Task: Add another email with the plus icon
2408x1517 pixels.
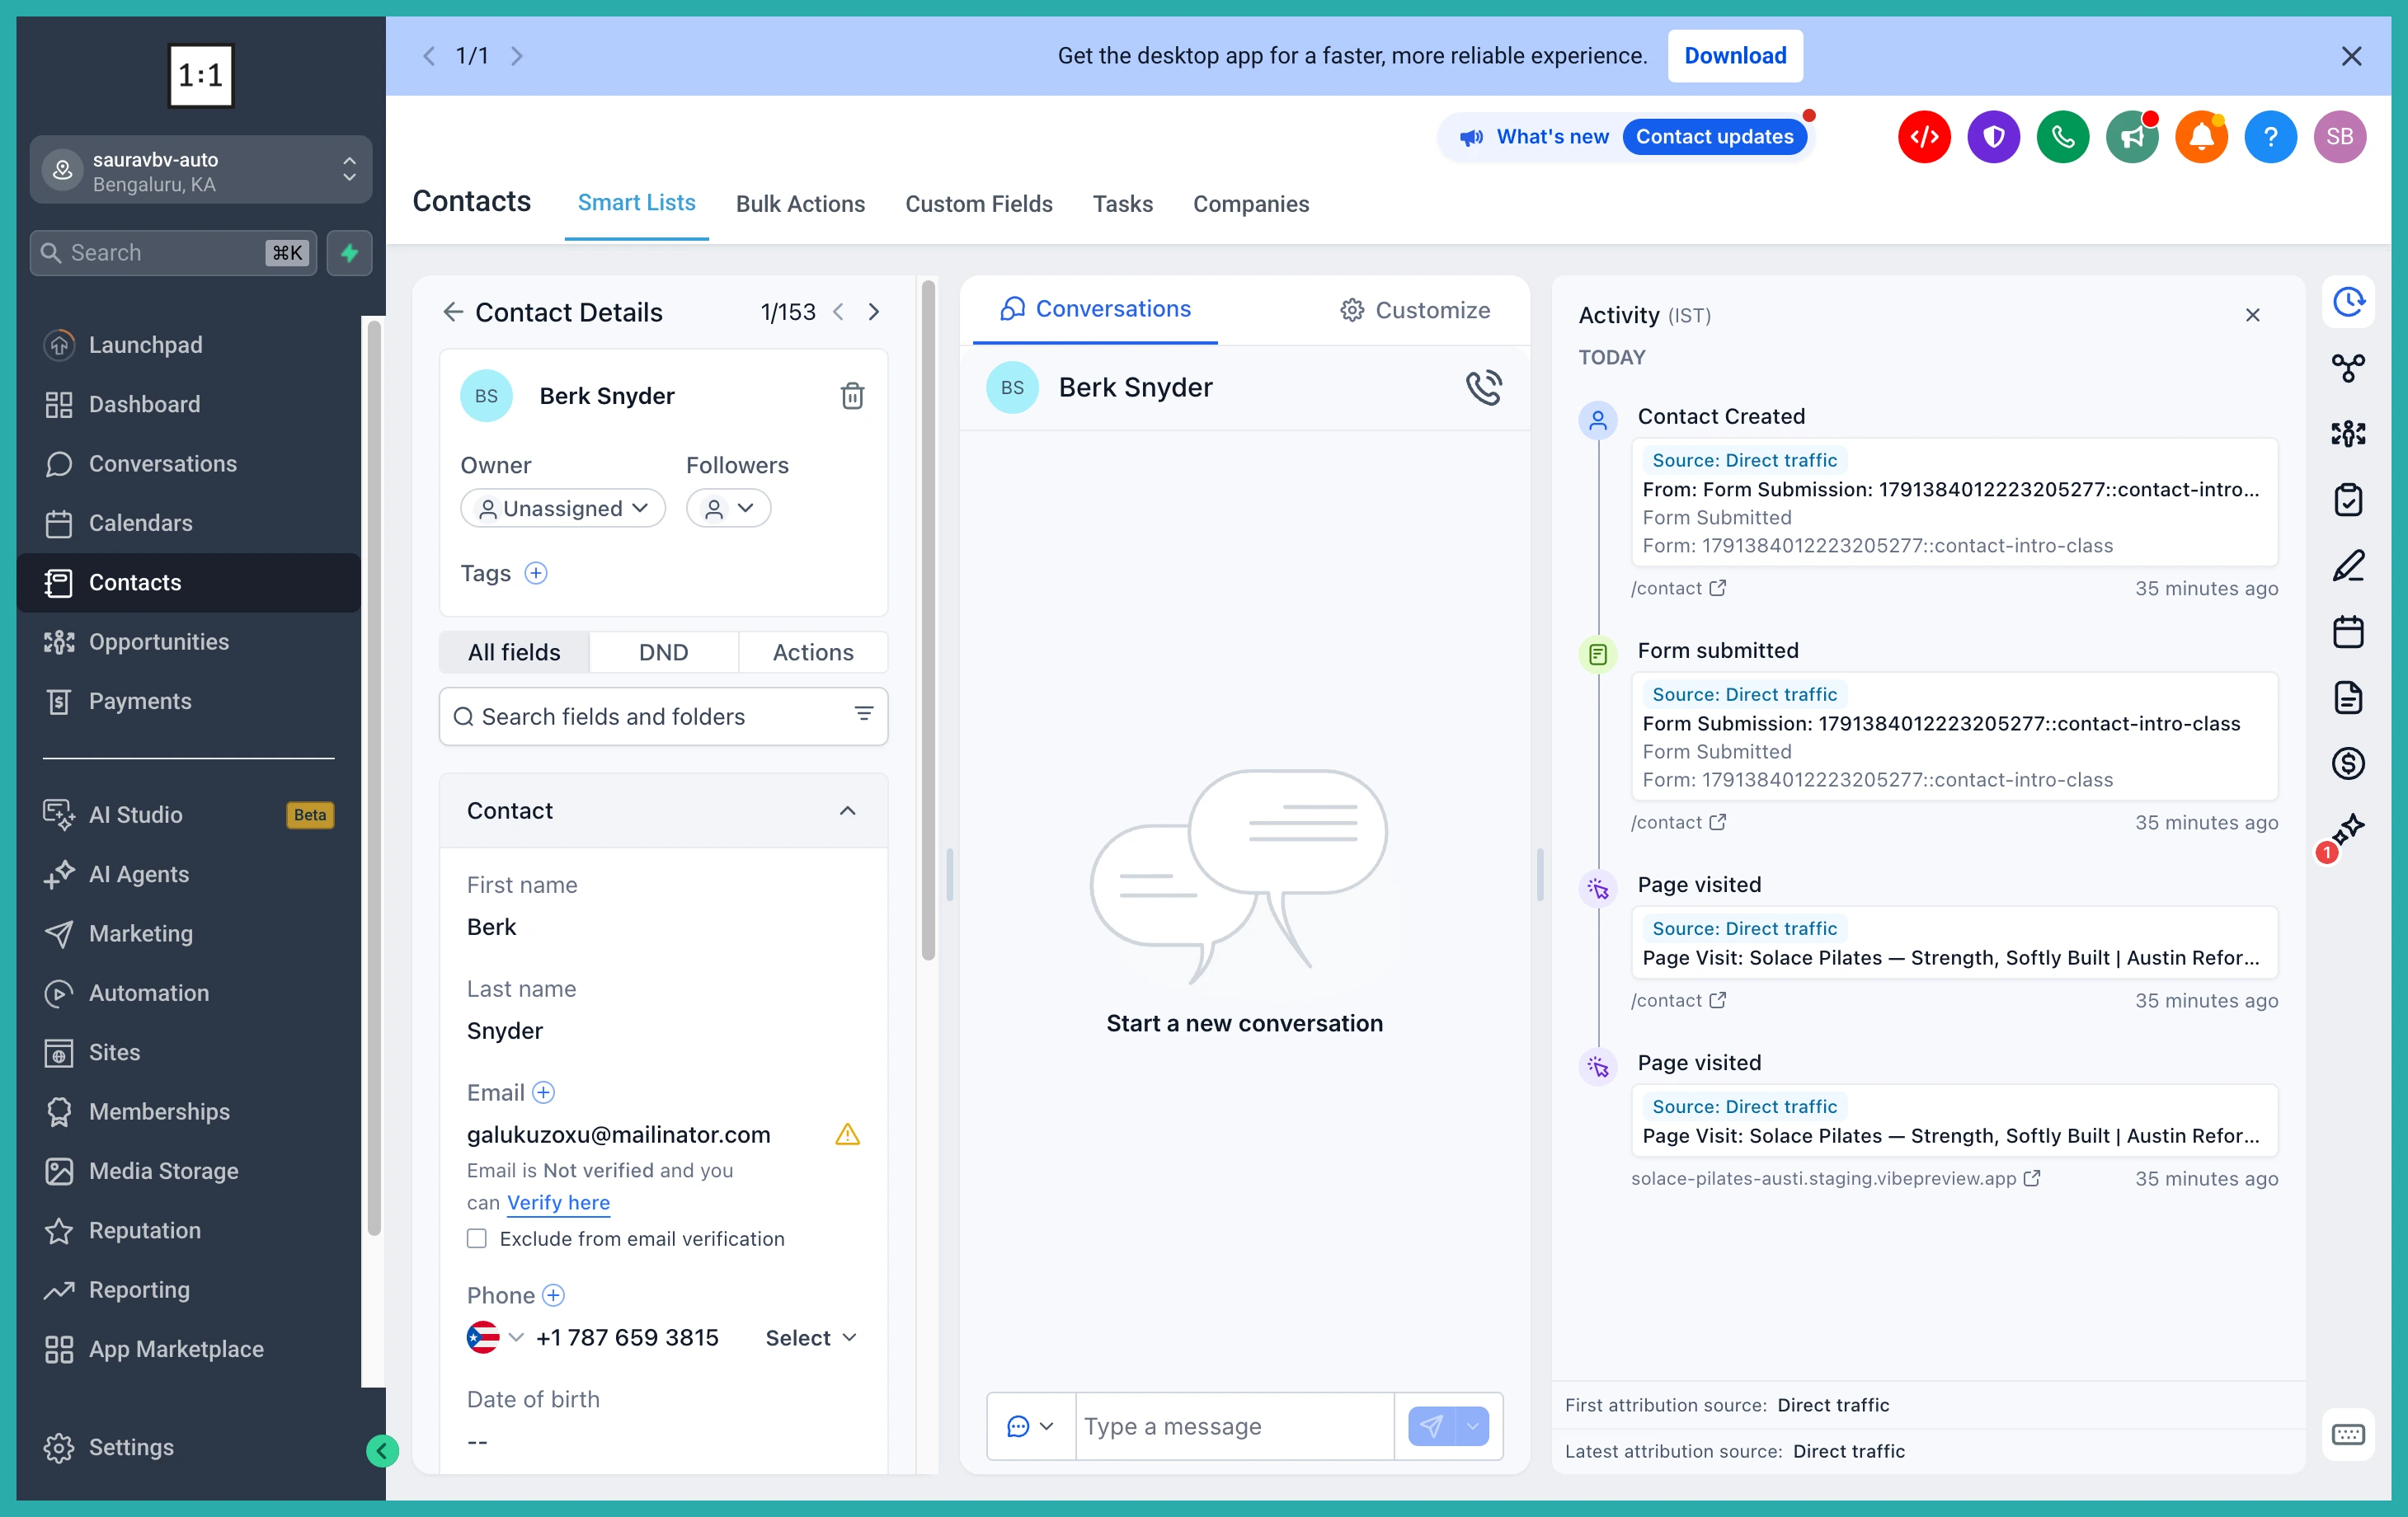Action: pos(543,1092)
